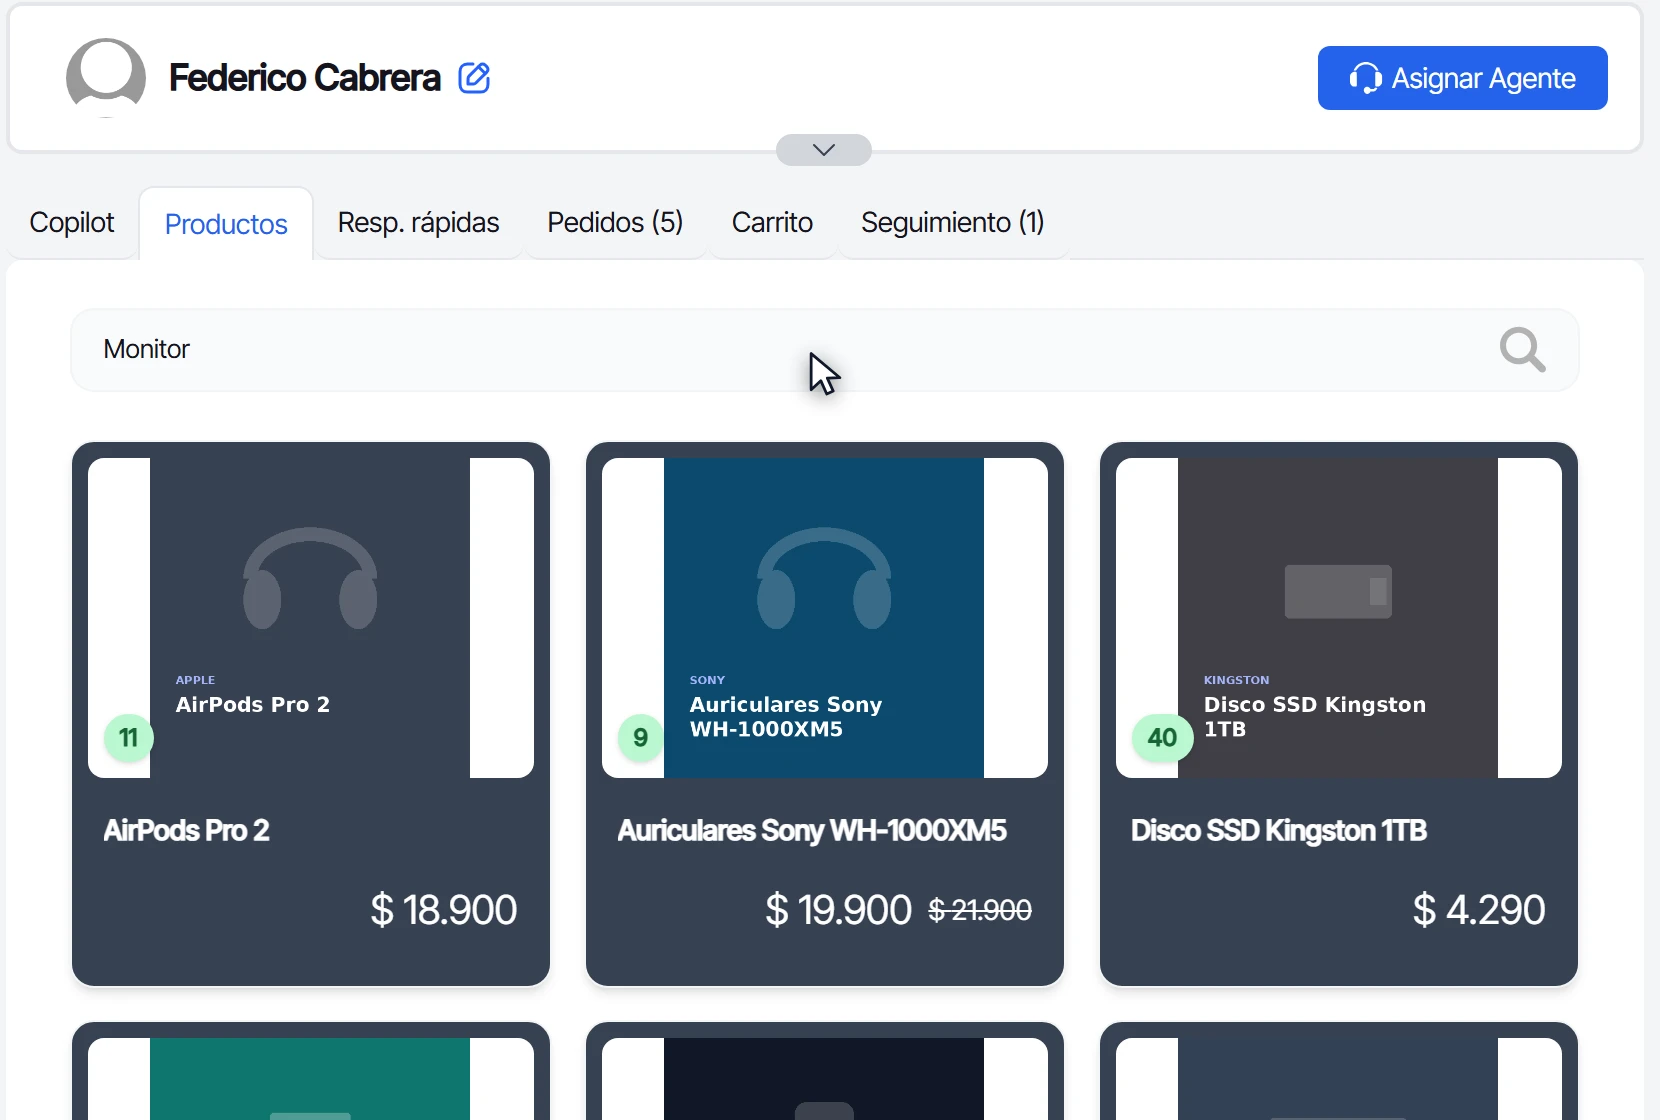Click the $ 19.900 price
Viewport: 1660px width, 1120px height.
[838, 910]
